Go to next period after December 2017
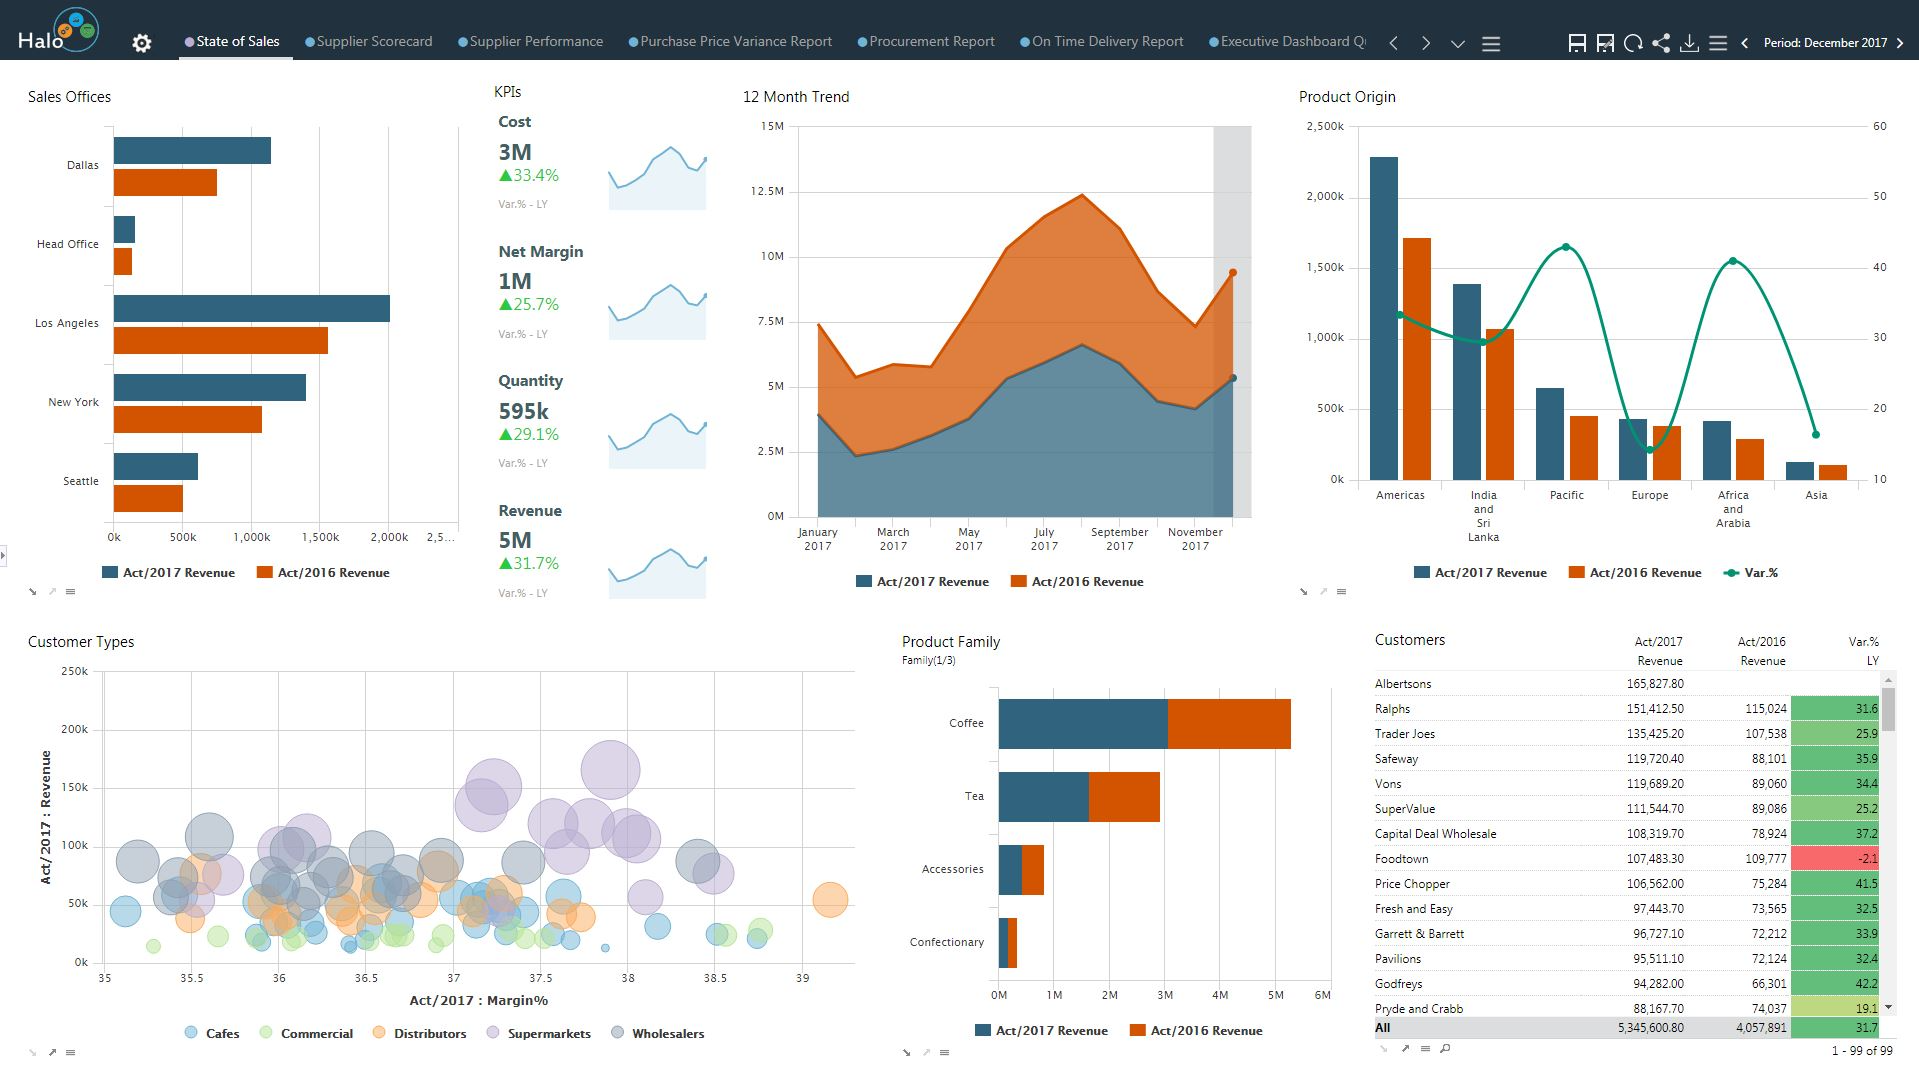 click(x=1900, y=43)
